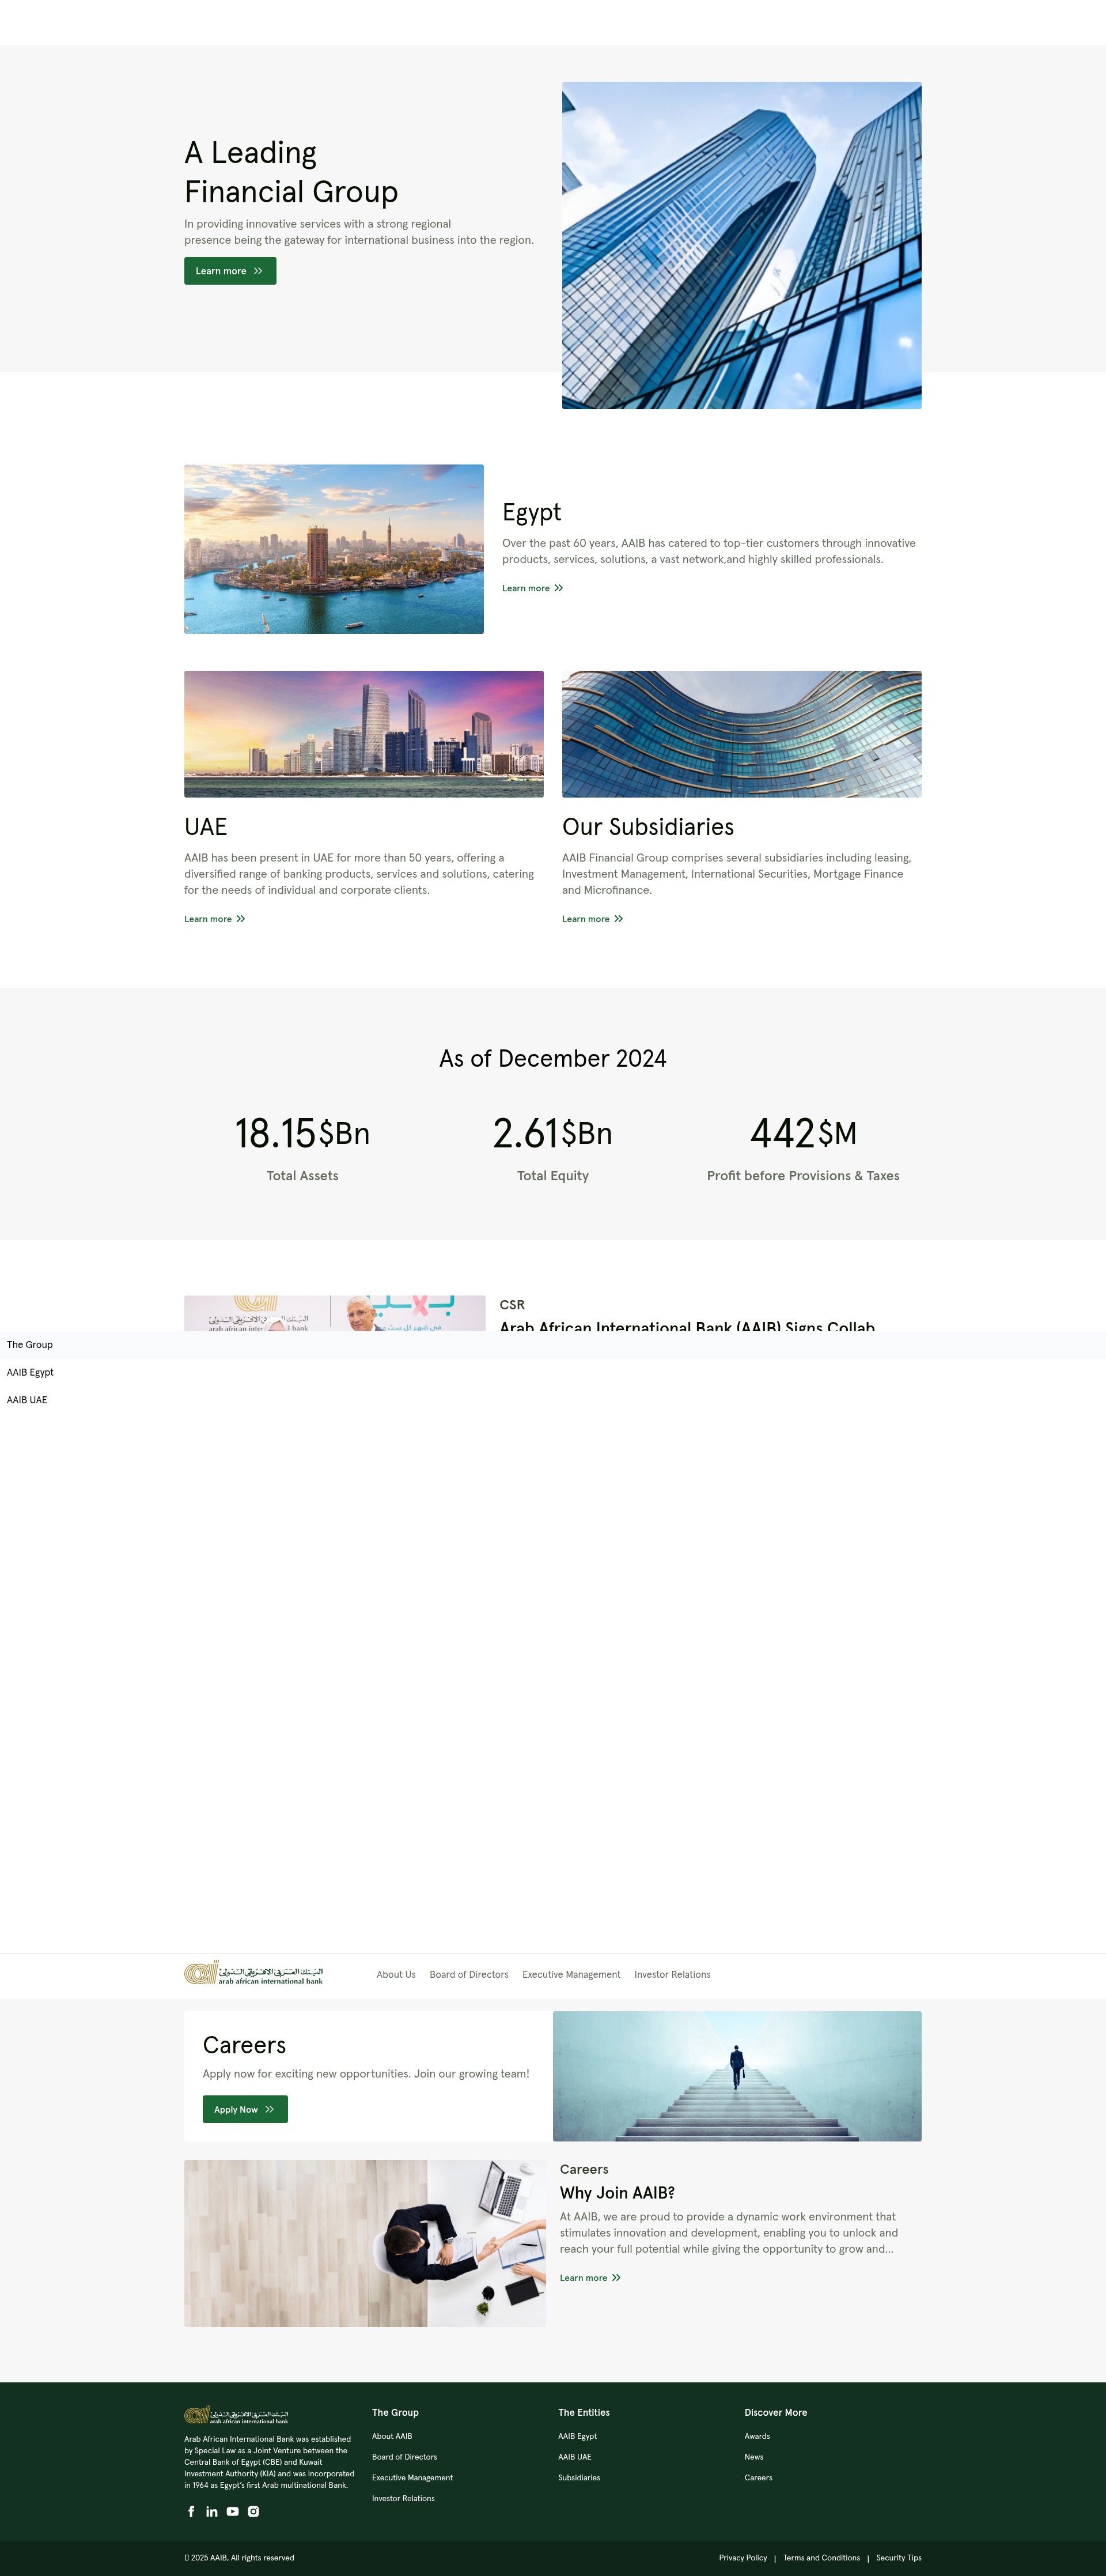This screenshot has height=2576, width=1106.
Task: Click the UAE section heading
Action: [205, 827]
